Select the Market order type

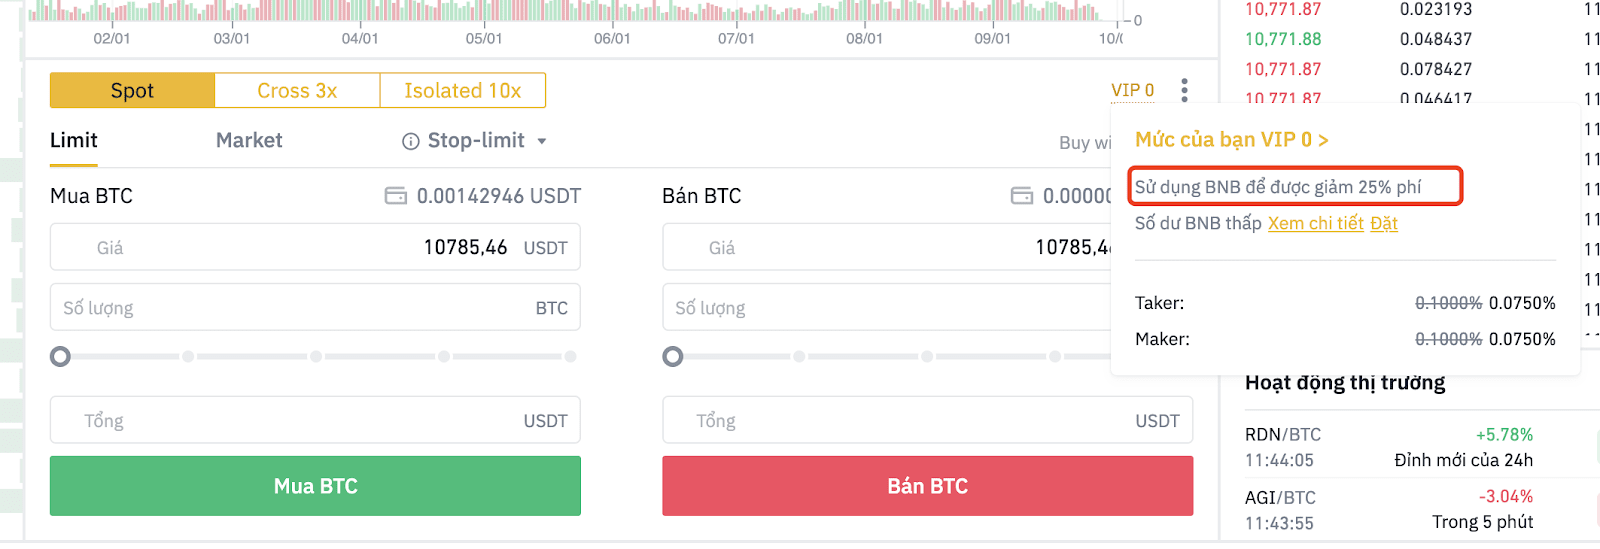coord(249,141)
